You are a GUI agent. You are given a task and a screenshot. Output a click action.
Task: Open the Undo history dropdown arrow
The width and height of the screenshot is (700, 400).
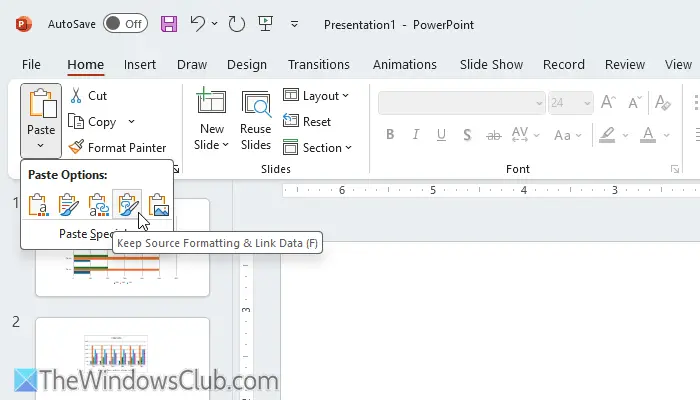[214, 24]
